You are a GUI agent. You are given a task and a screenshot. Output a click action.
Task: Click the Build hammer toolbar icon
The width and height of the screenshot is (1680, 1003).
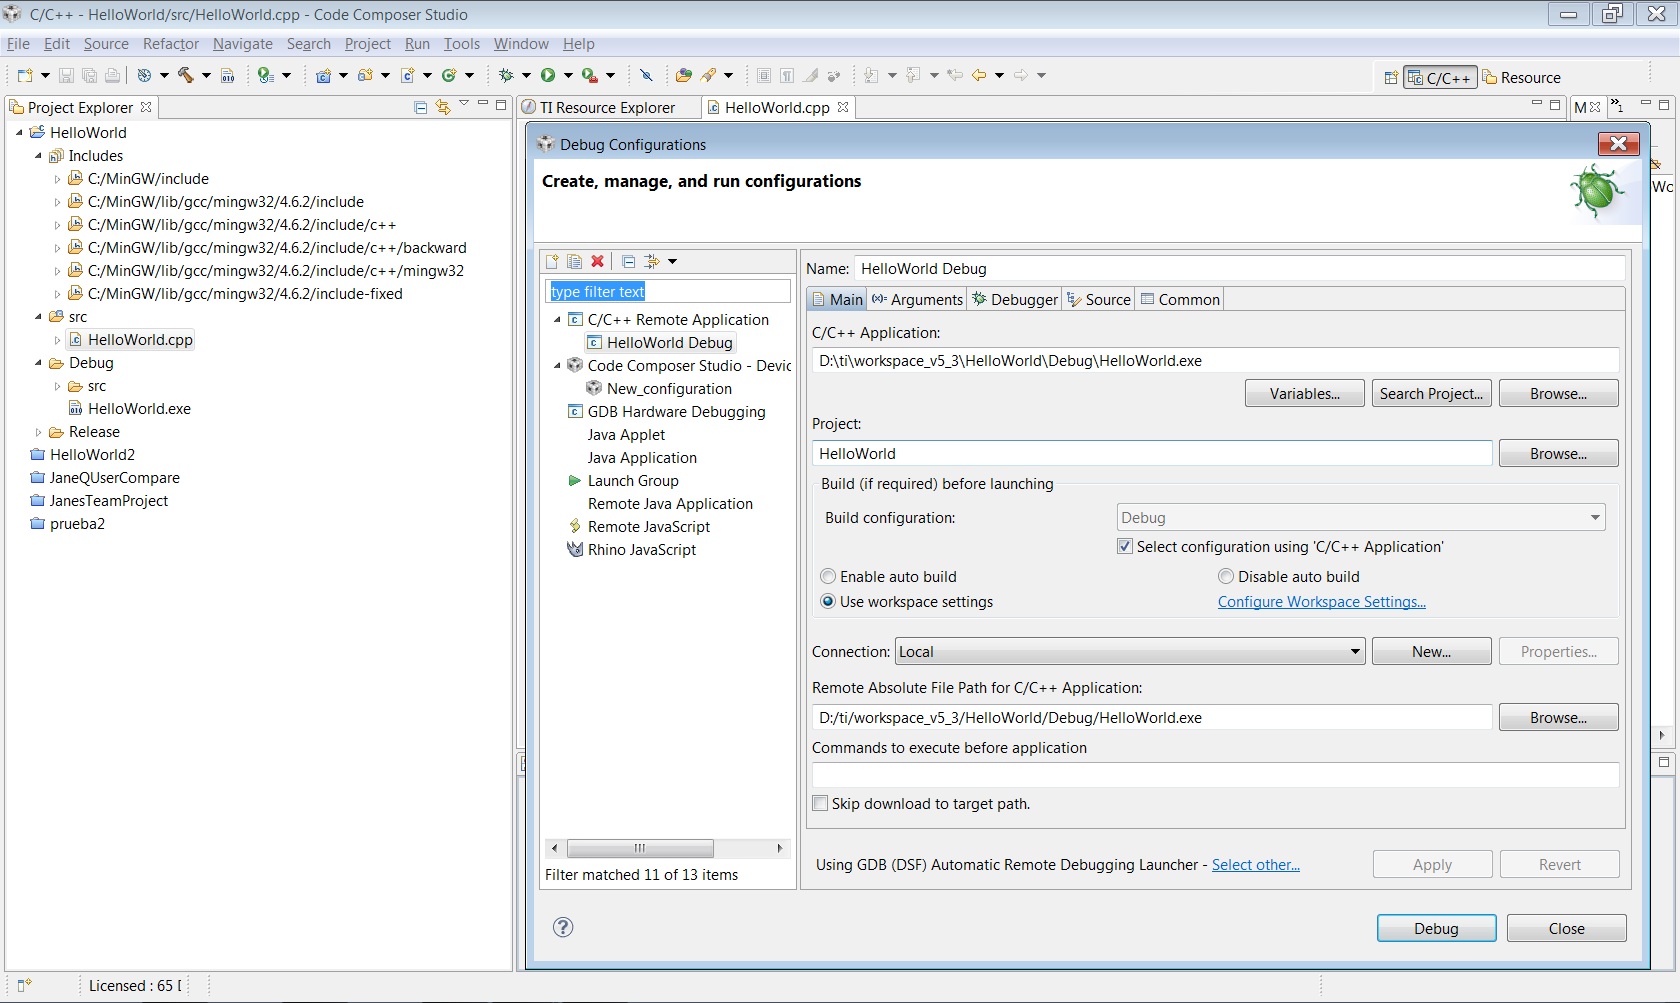point(187,75)
